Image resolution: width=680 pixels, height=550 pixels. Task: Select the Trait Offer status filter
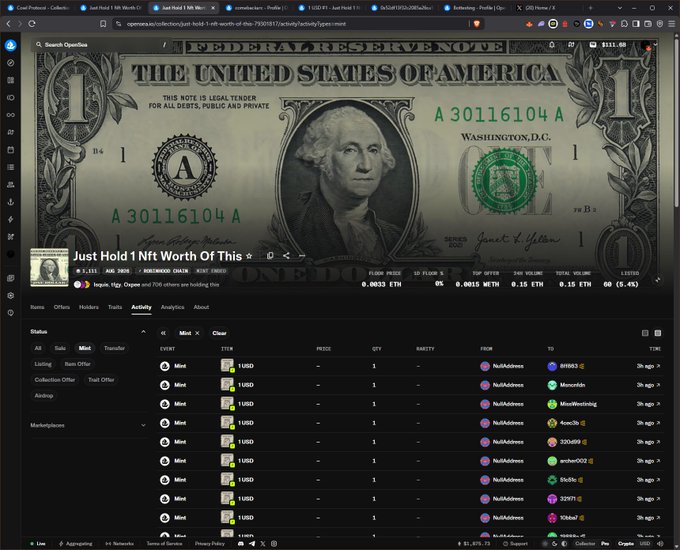101,380
